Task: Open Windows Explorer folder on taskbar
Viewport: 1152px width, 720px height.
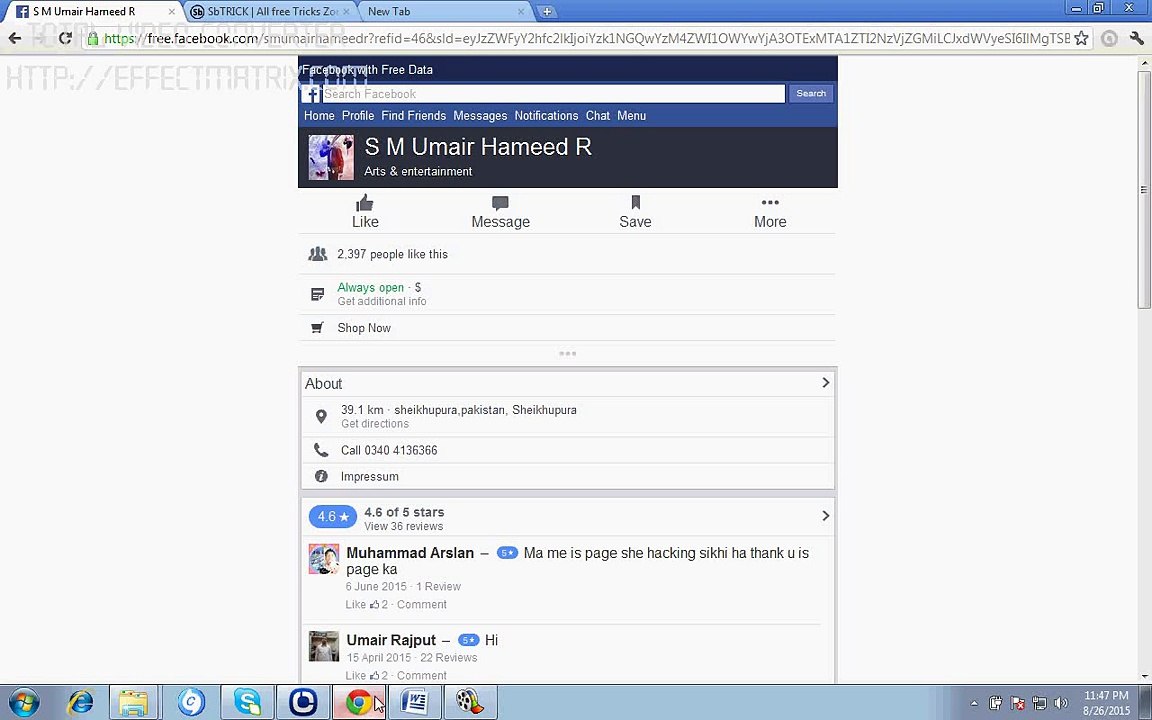Action: click(x=134, y=703)
